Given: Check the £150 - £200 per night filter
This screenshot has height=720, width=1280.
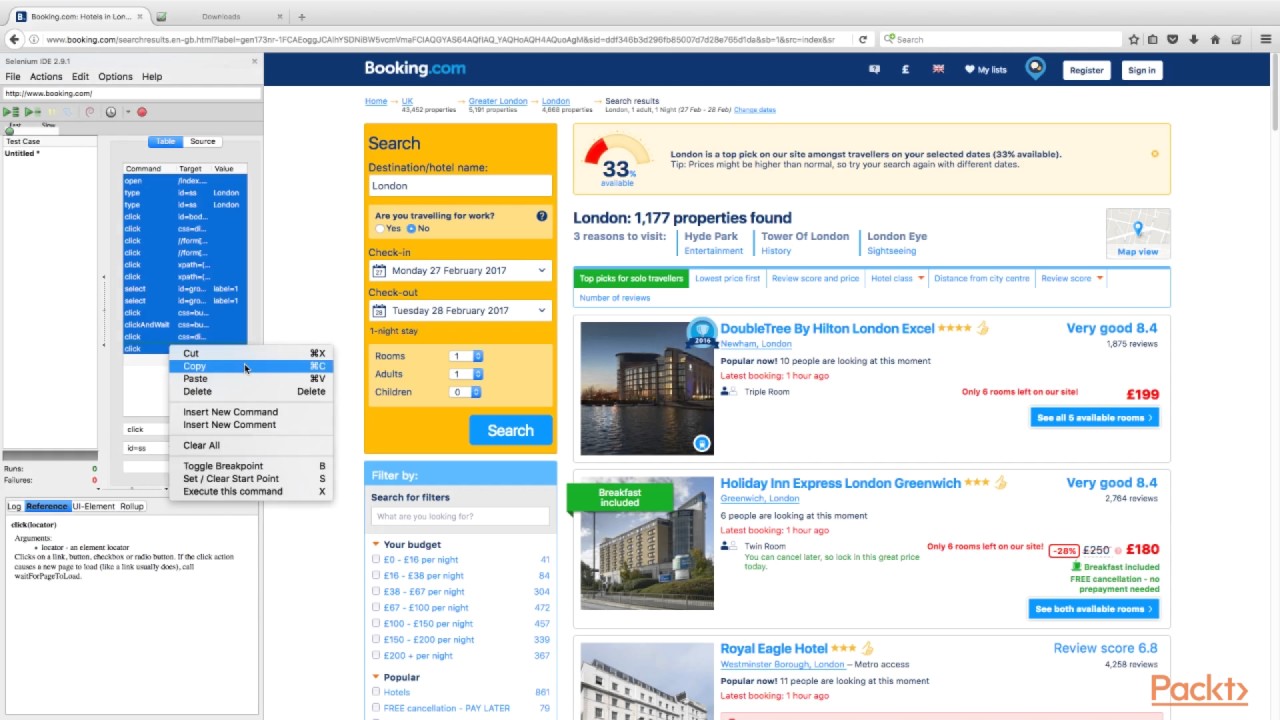Looking at the screenshot, I should point(376,640).
